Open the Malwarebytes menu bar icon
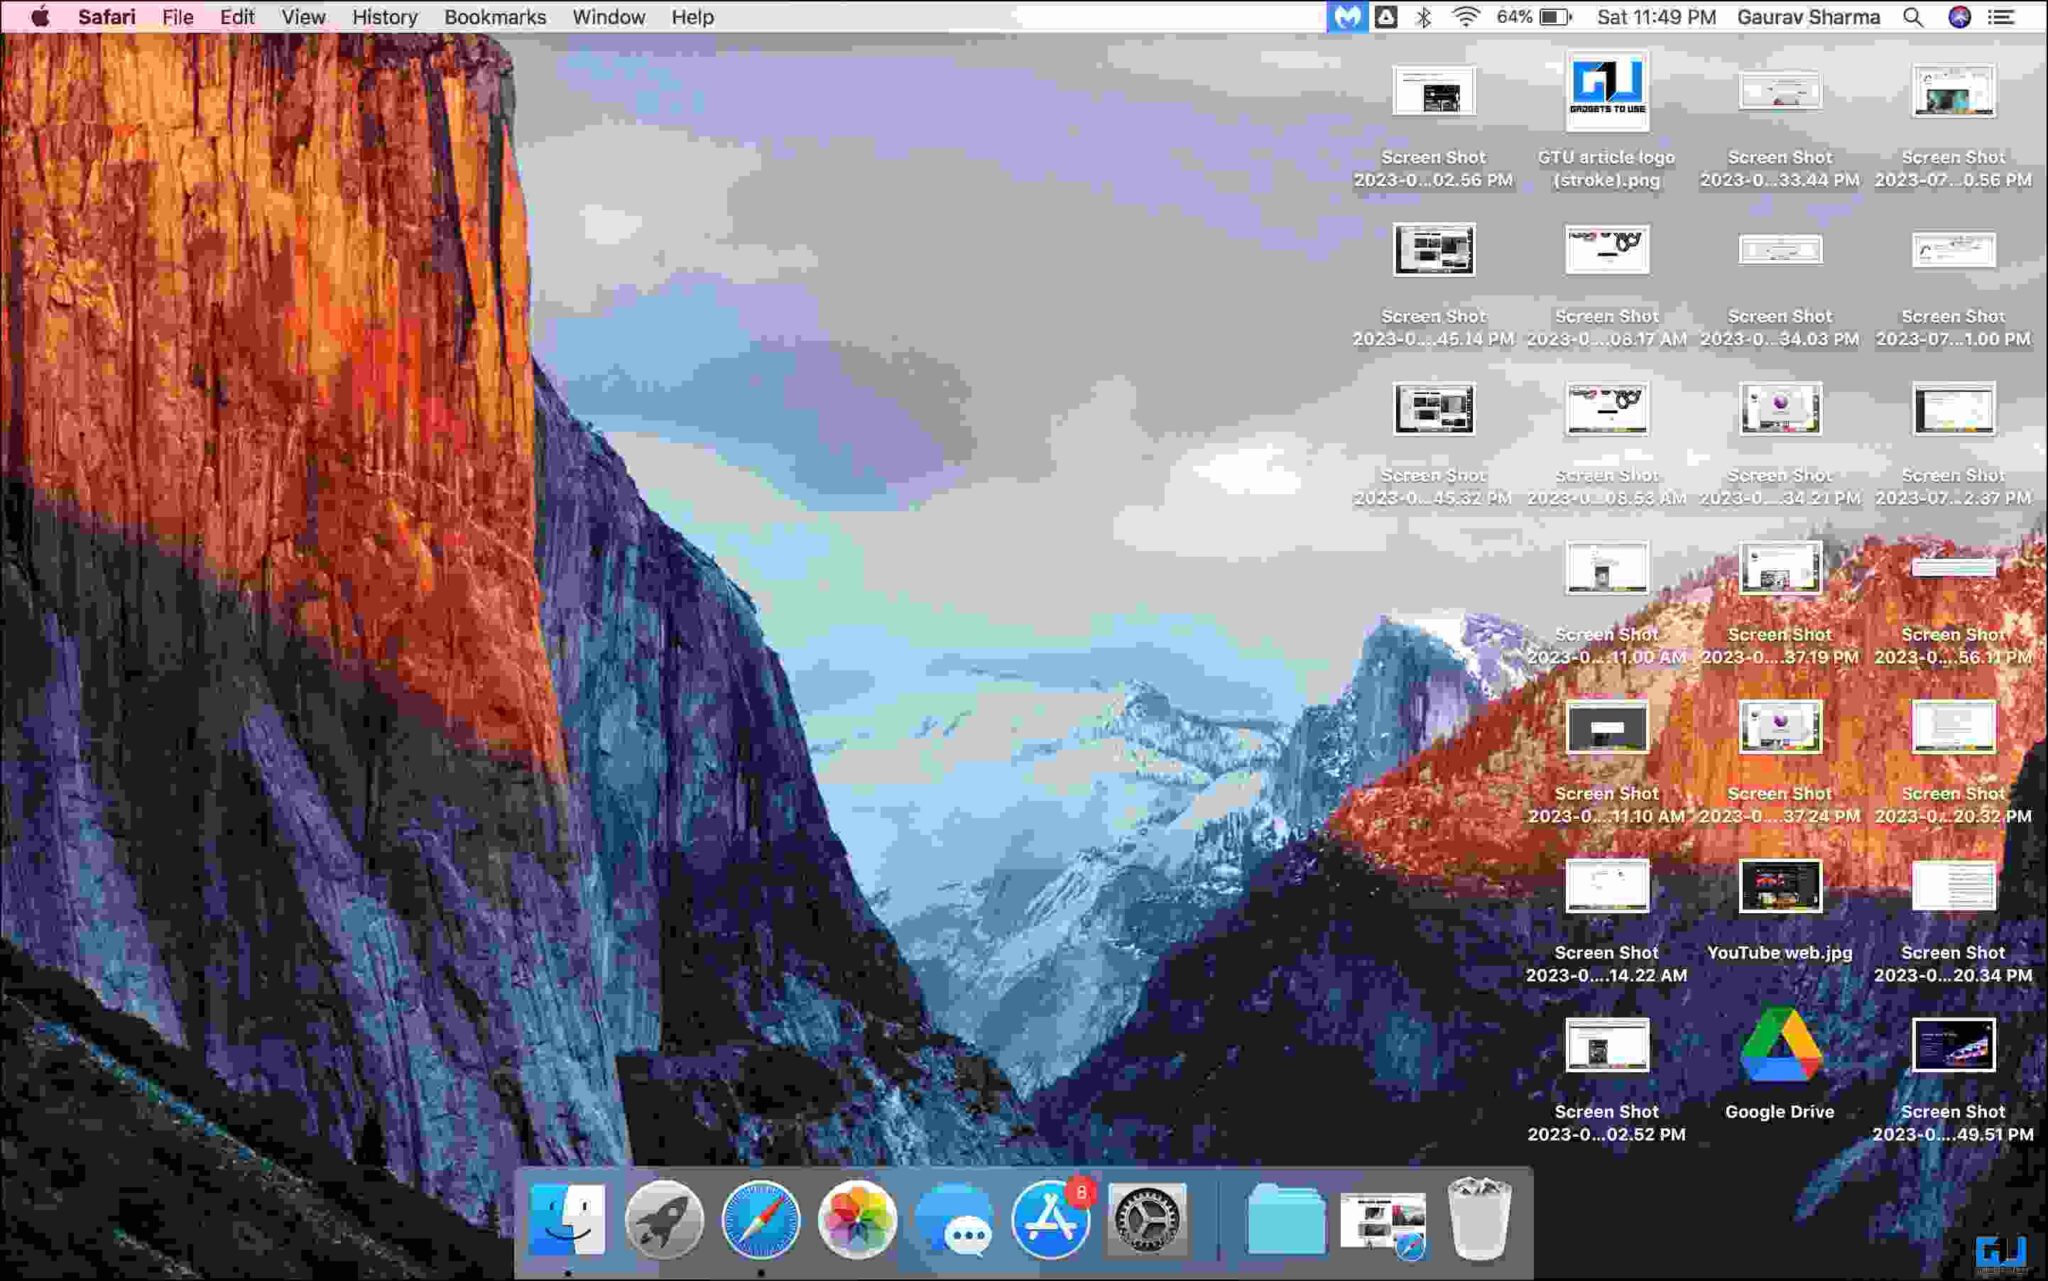The height and width of the screenshot is (1281, 2048). point(1347,17)
